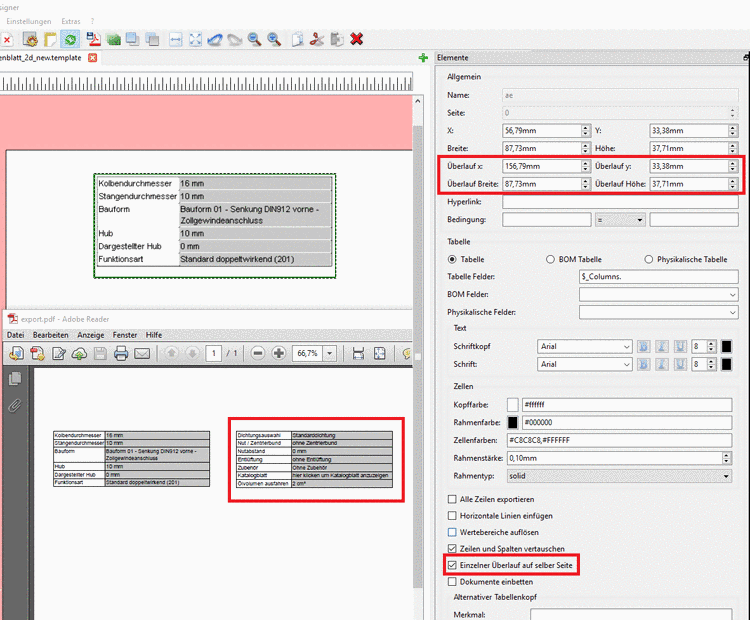This screenshot has height=620, width=750.
Task: Open the Rahmentyp solid dropdown
Action: point(619,476)
